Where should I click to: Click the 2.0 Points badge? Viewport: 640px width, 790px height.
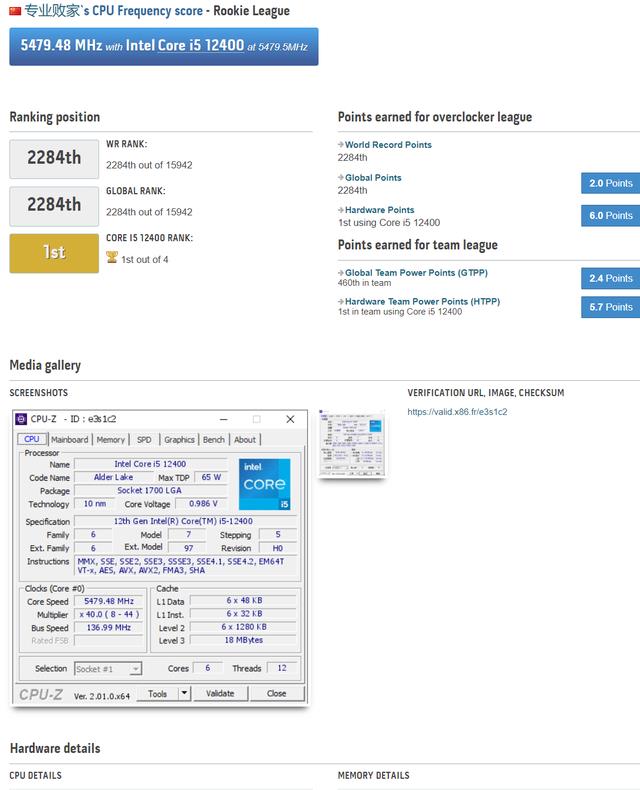coord(610,183)
